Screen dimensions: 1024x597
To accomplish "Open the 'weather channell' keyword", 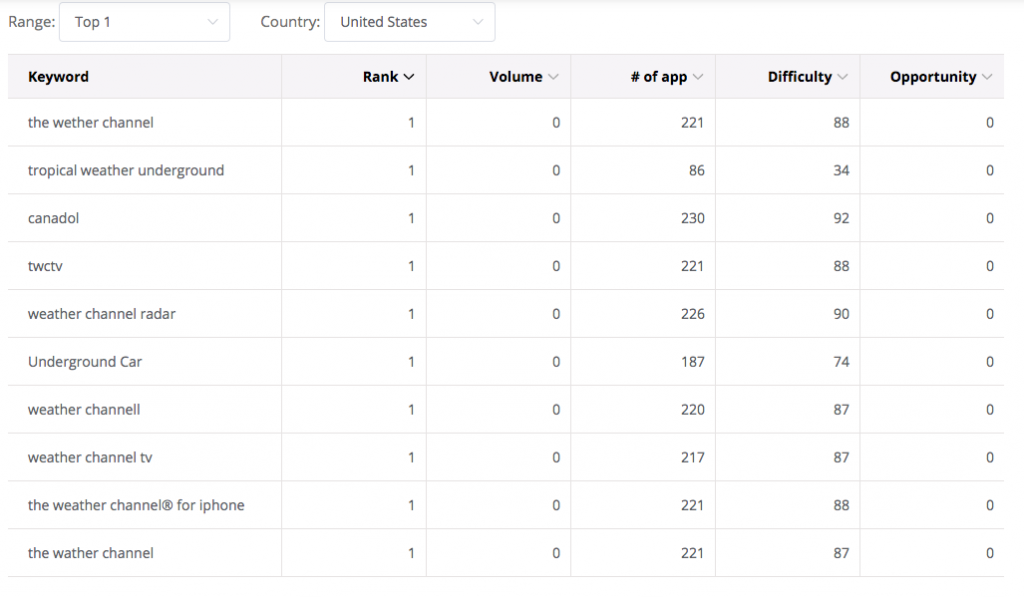I will click(x=84, y=410).
